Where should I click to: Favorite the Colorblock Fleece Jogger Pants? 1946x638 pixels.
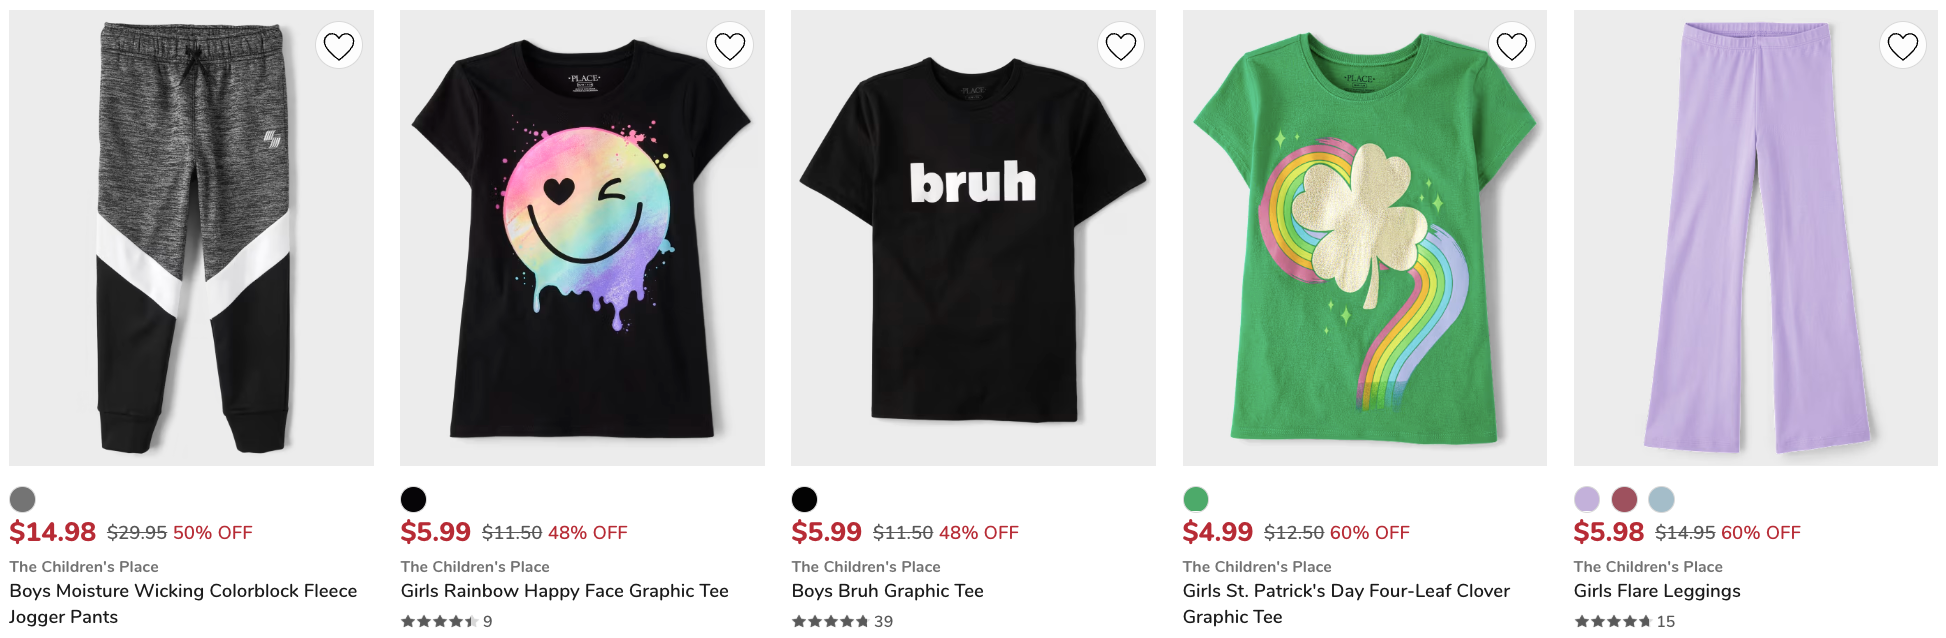[x=339, y=46]
